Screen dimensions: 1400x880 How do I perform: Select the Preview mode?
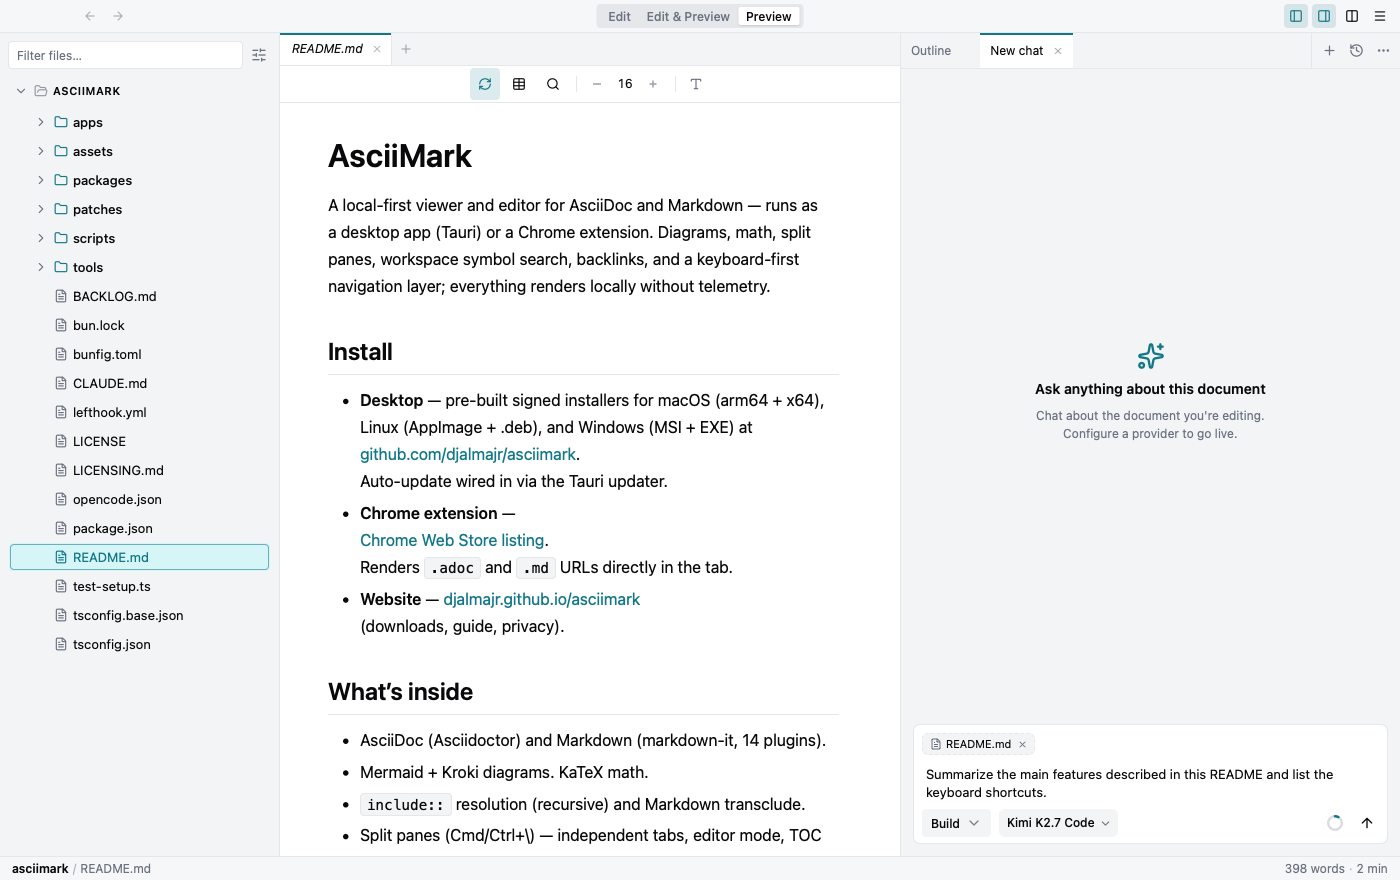coord(769,16)
